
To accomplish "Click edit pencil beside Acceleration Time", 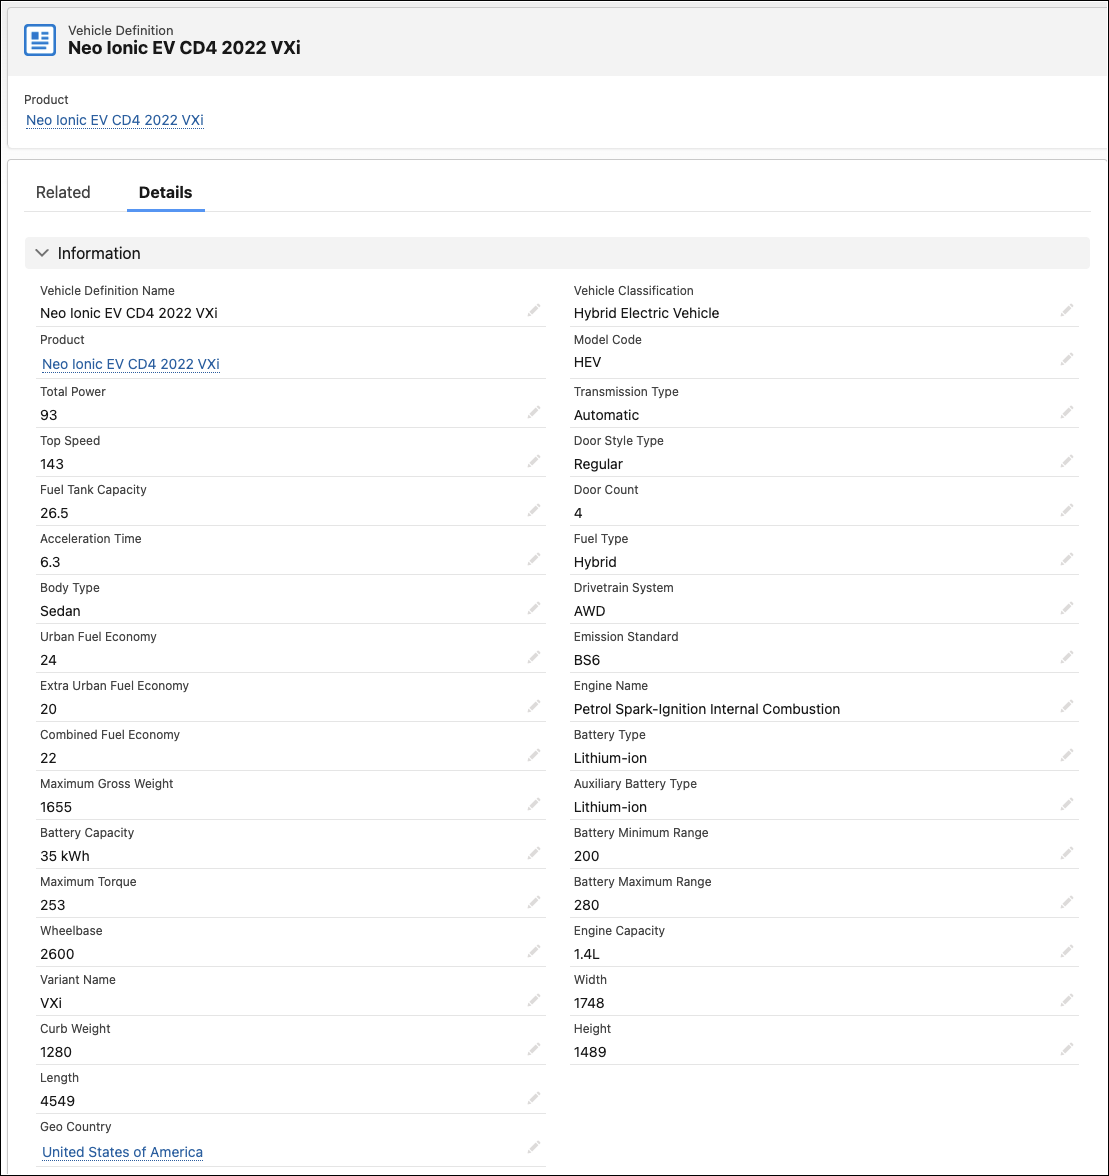I will coord(534,559).
